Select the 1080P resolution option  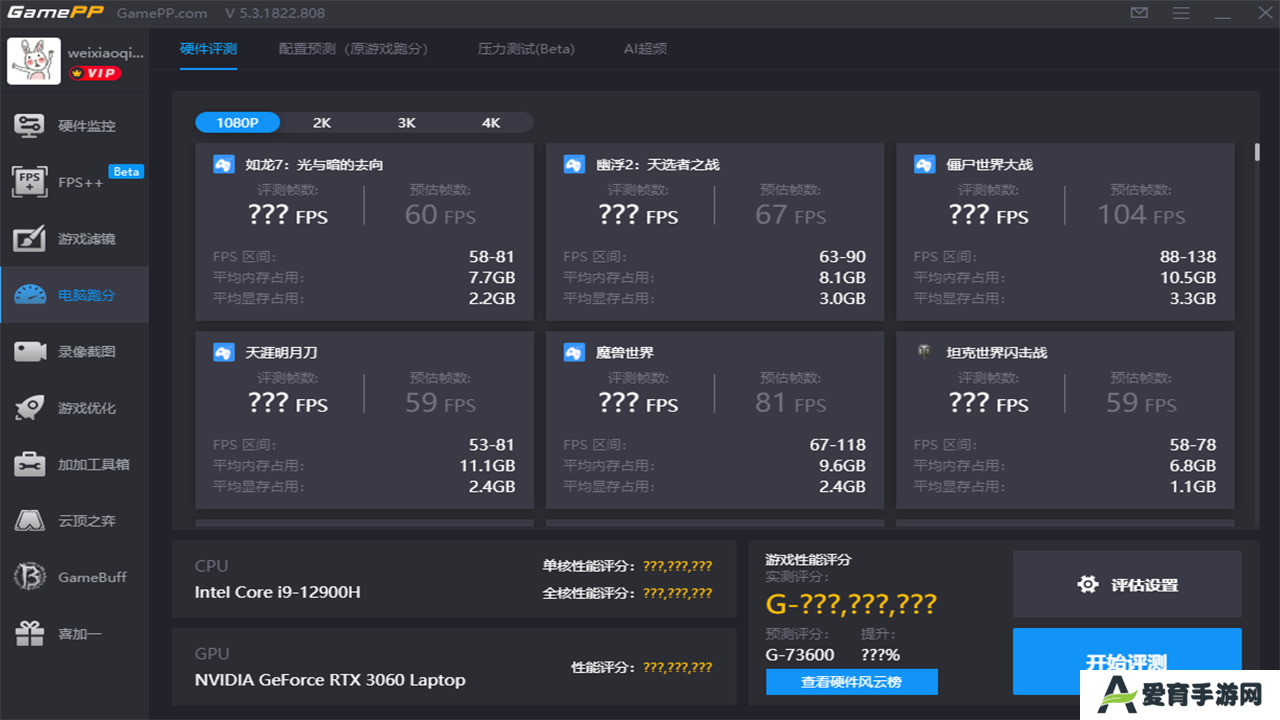point(237,122)
